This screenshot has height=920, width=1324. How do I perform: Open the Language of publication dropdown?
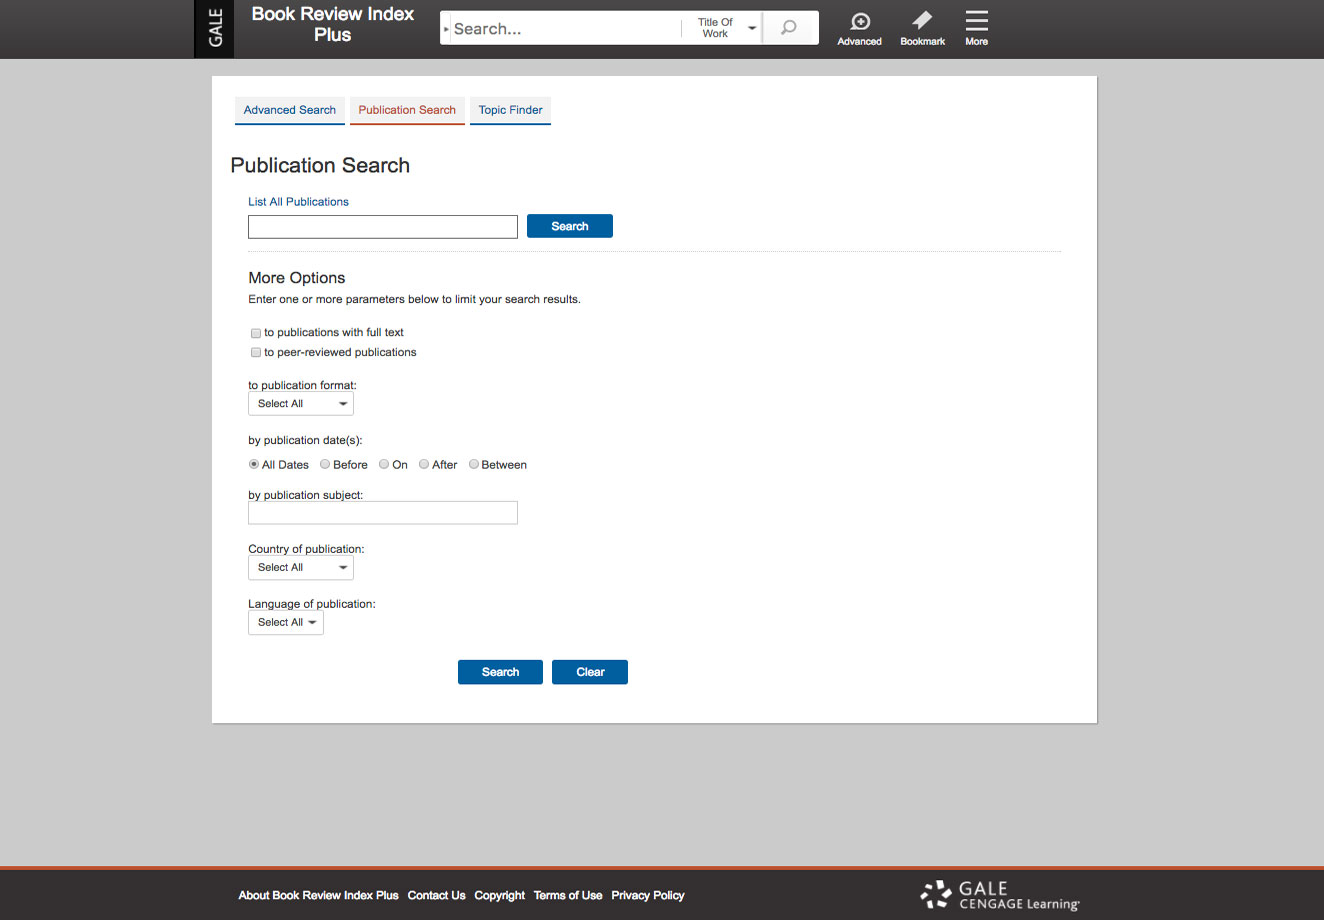[286, 623]
